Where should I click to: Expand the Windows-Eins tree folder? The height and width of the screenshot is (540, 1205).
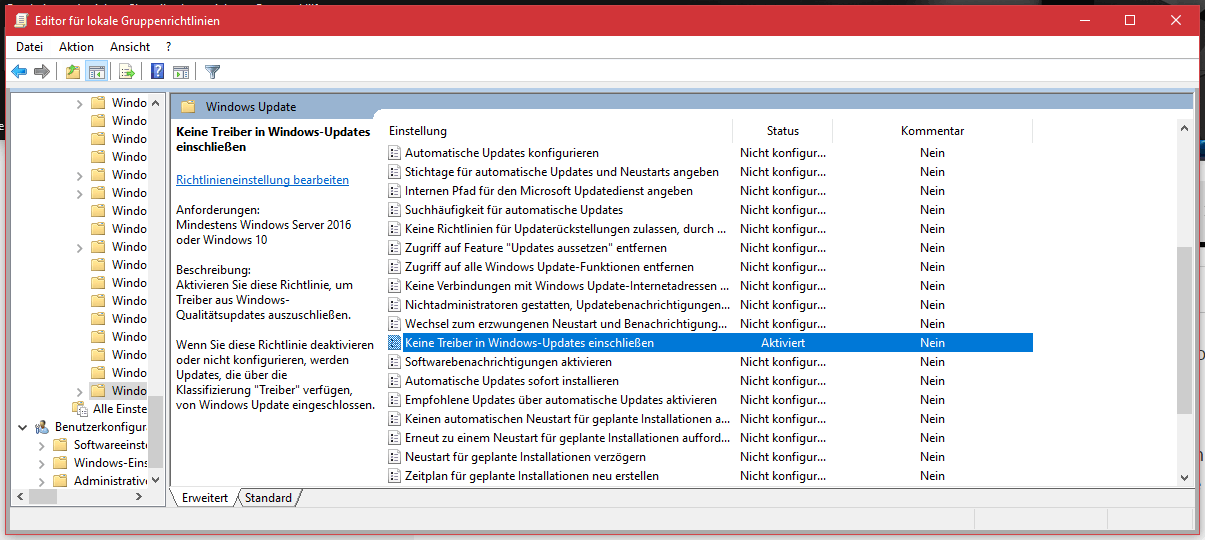click(x=41, y=463)
